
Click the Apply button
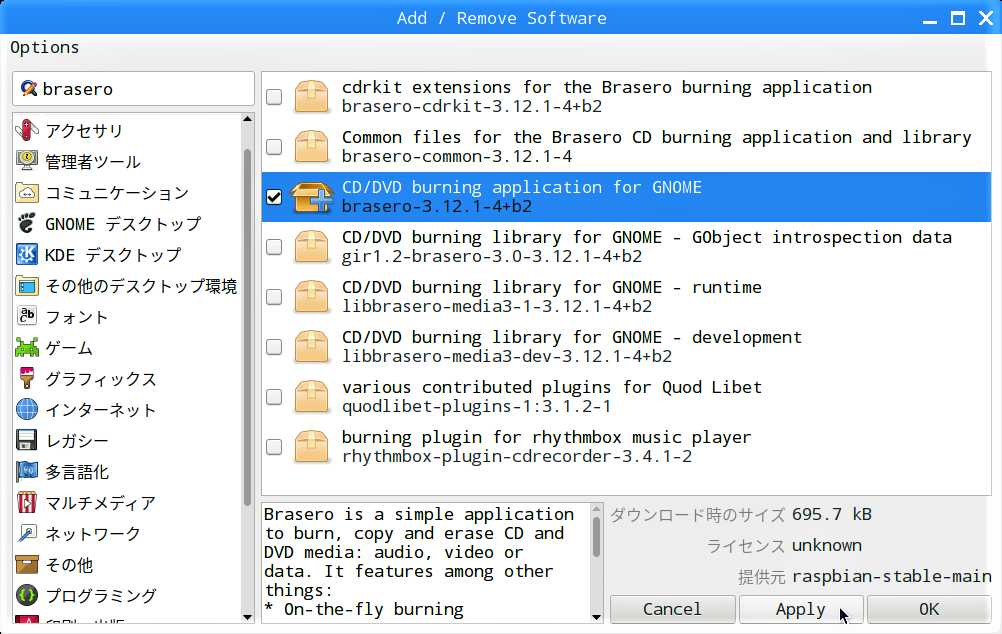pyautogui.click(x=801, y=609)
